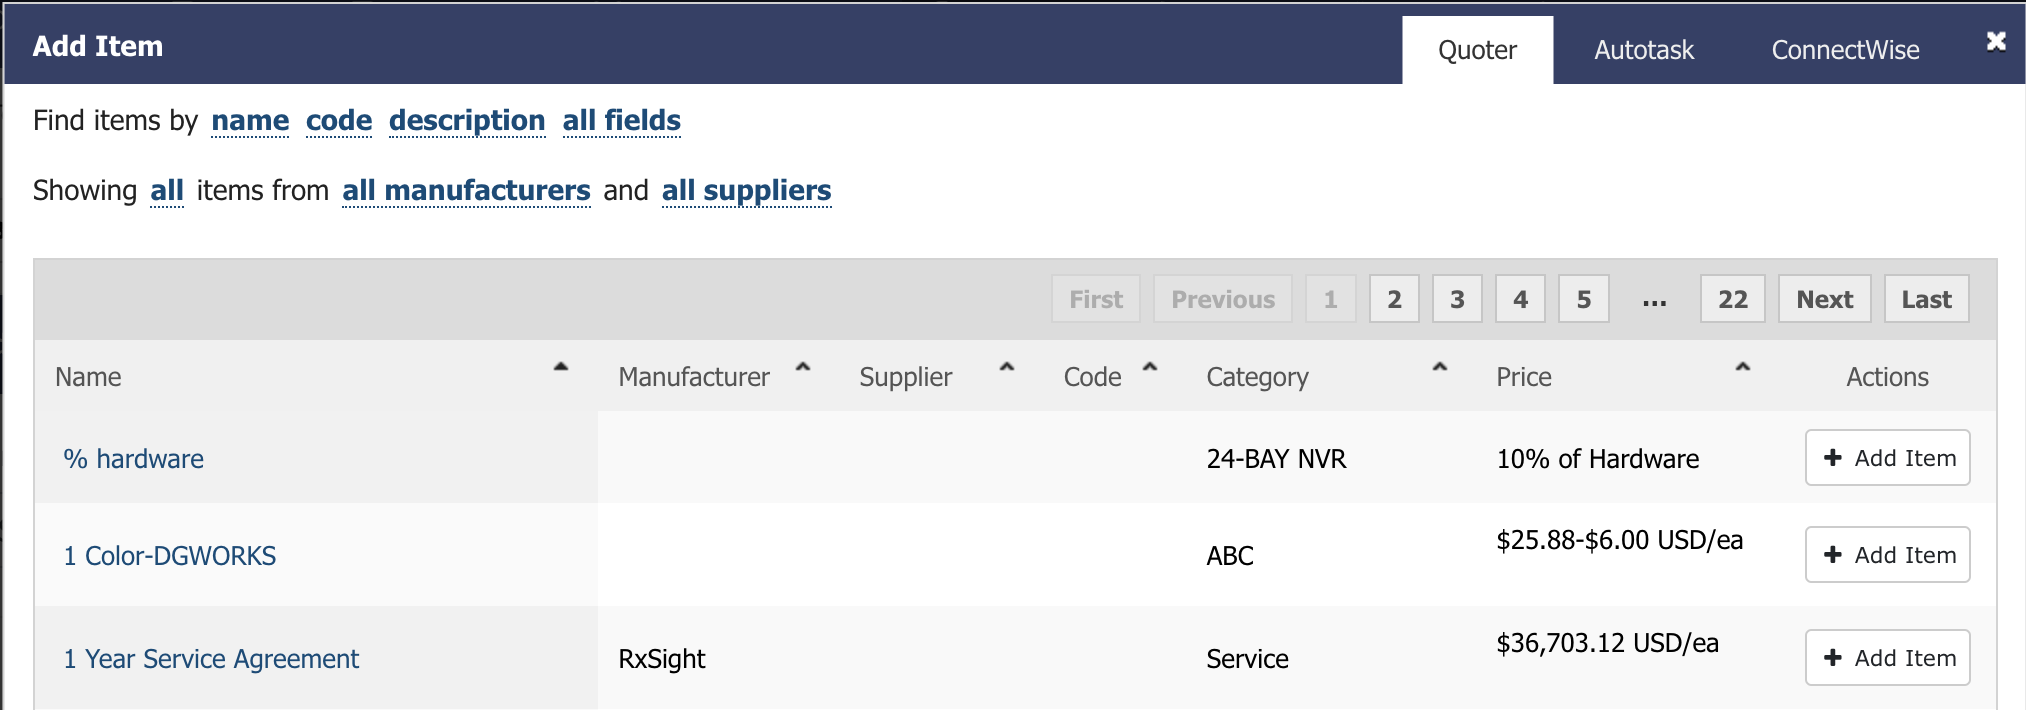This screenshot has height=710, width=2026.
Task: Go to the Next page
Action: pyautogui.click(x=1824, y=299)
